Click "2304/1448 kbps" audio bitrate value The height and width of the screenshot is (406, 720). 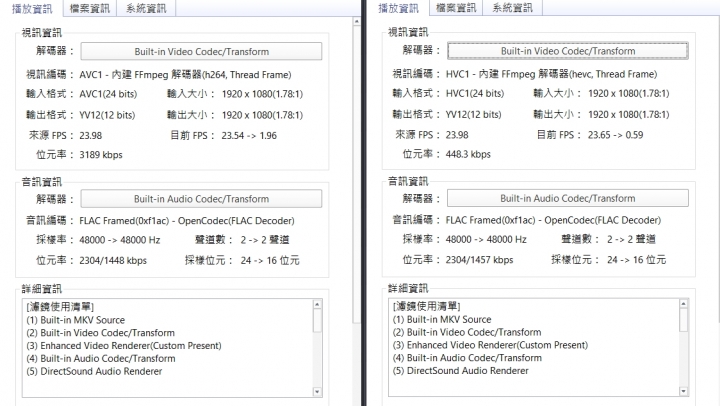tap(113, 261)
